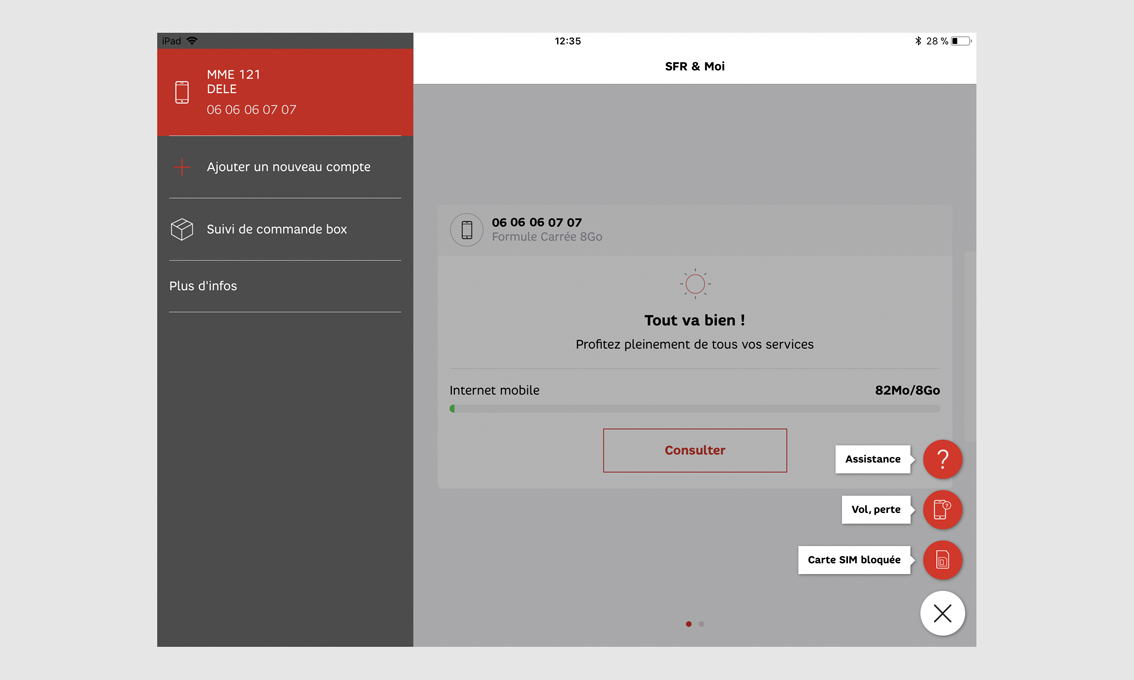Click the SFR & Moi title
1134x680 pixels.
coord(695,67)
